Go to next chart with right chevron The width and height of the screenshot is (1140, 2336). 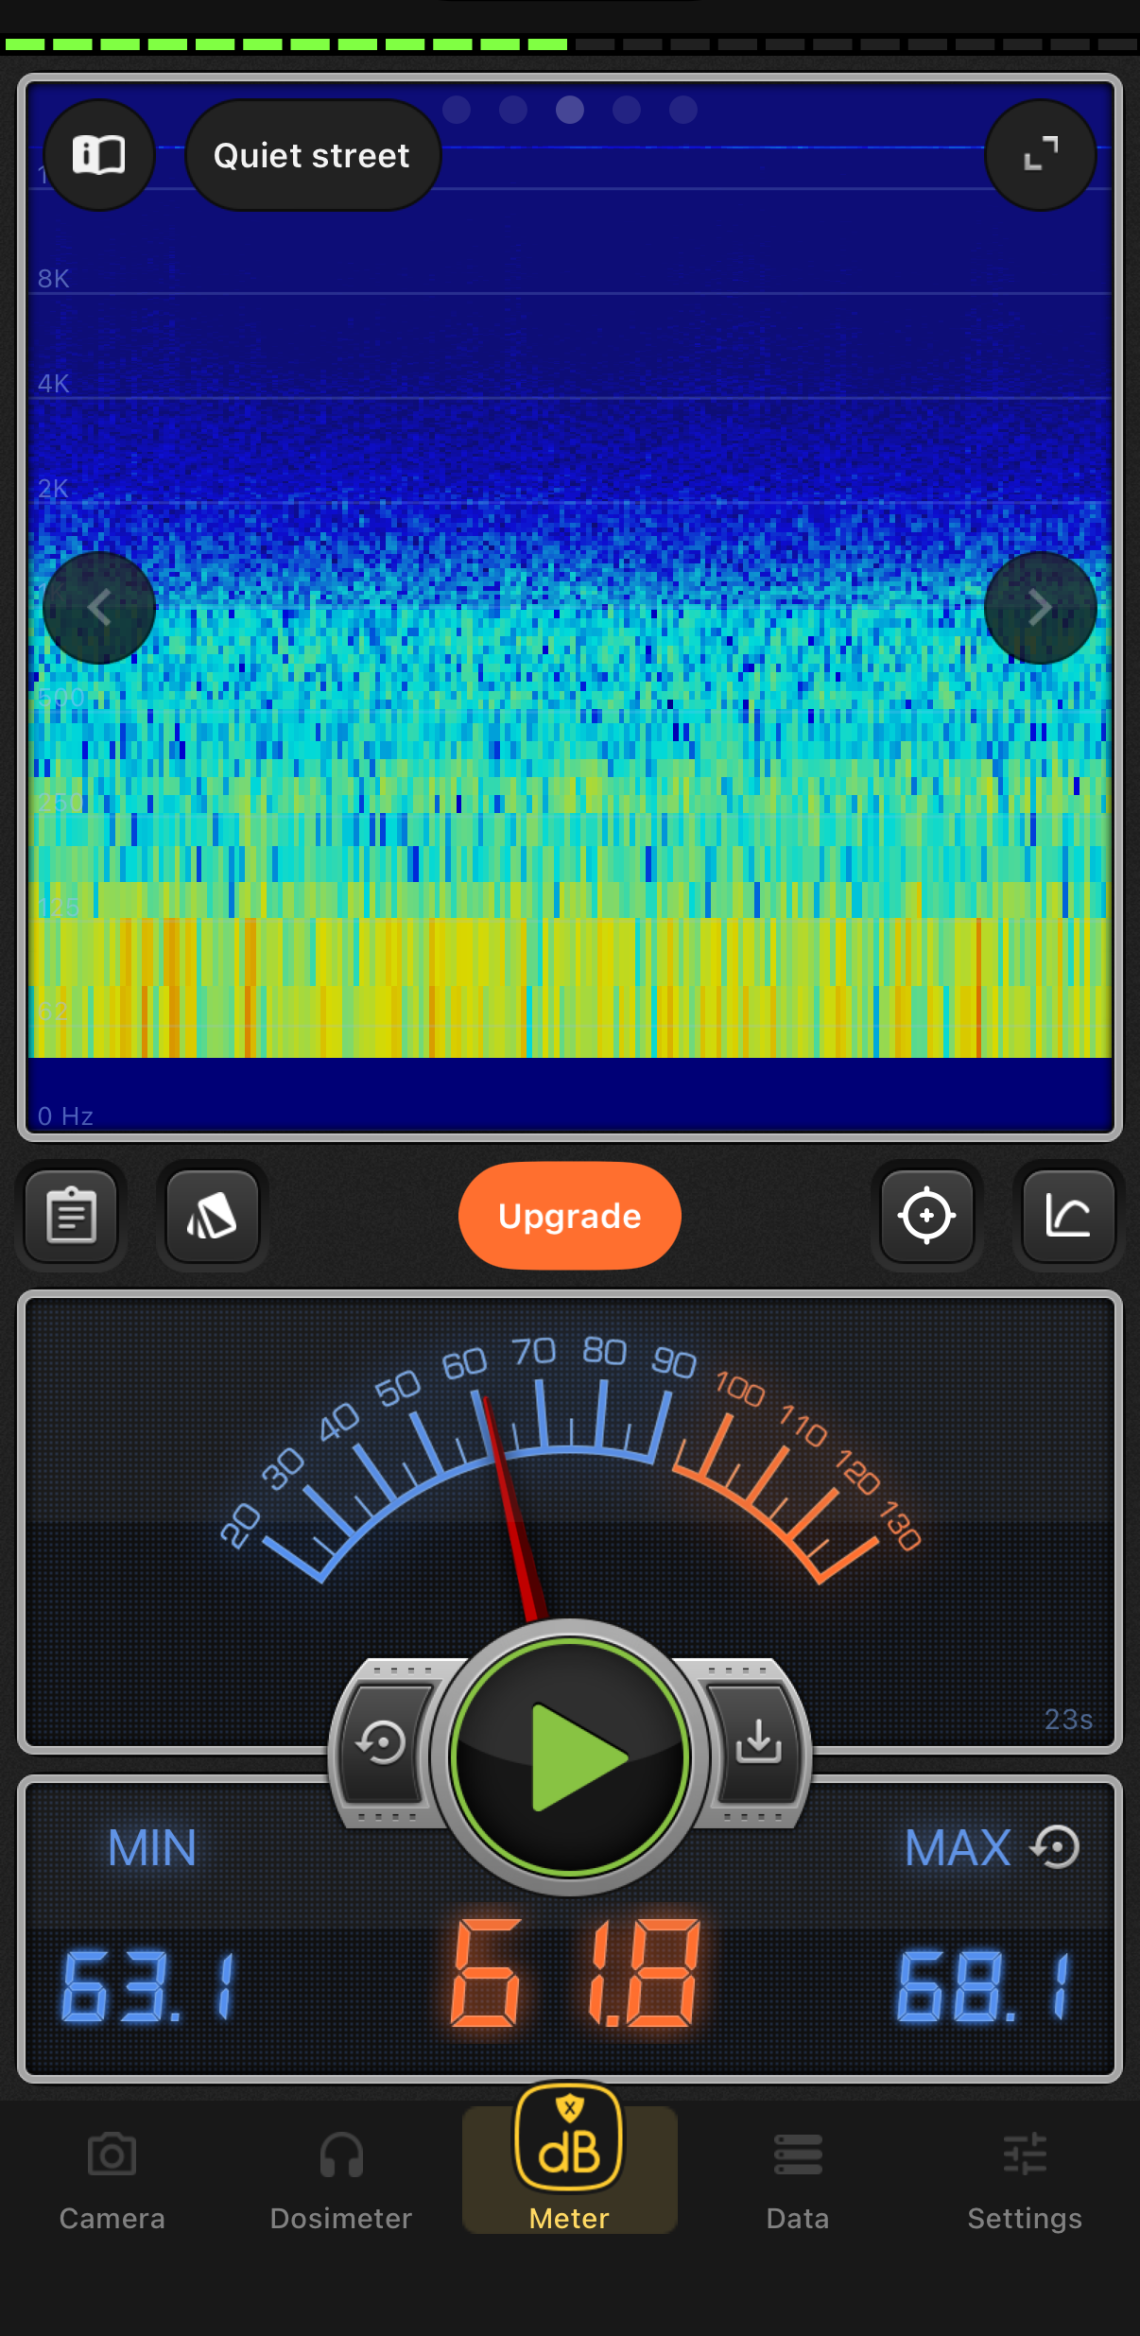click(x=1040, y=607)
